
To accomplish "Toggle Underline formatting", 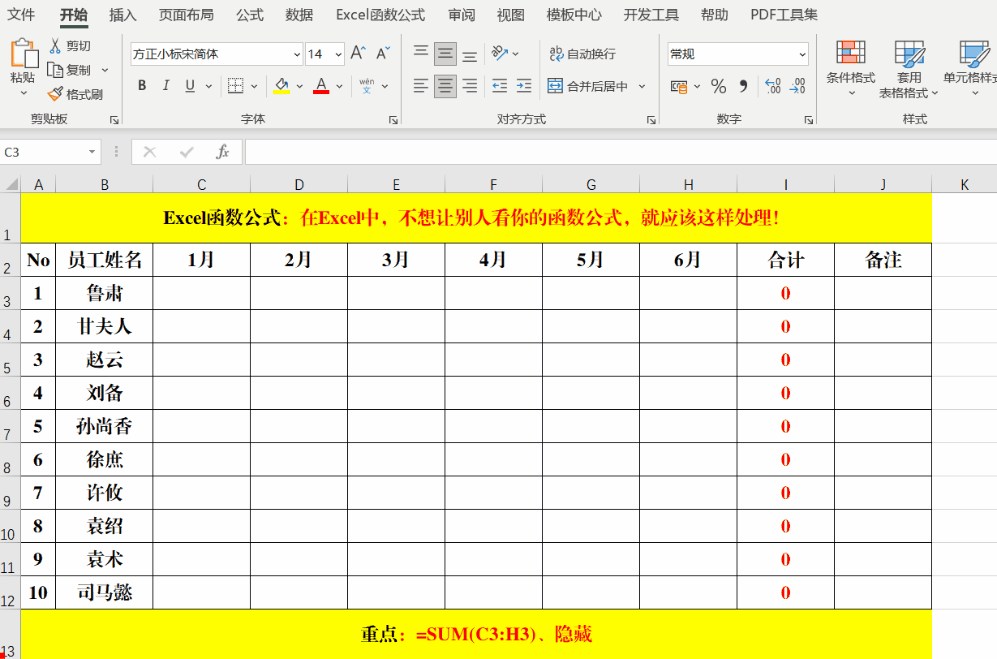I will point(189,86).
